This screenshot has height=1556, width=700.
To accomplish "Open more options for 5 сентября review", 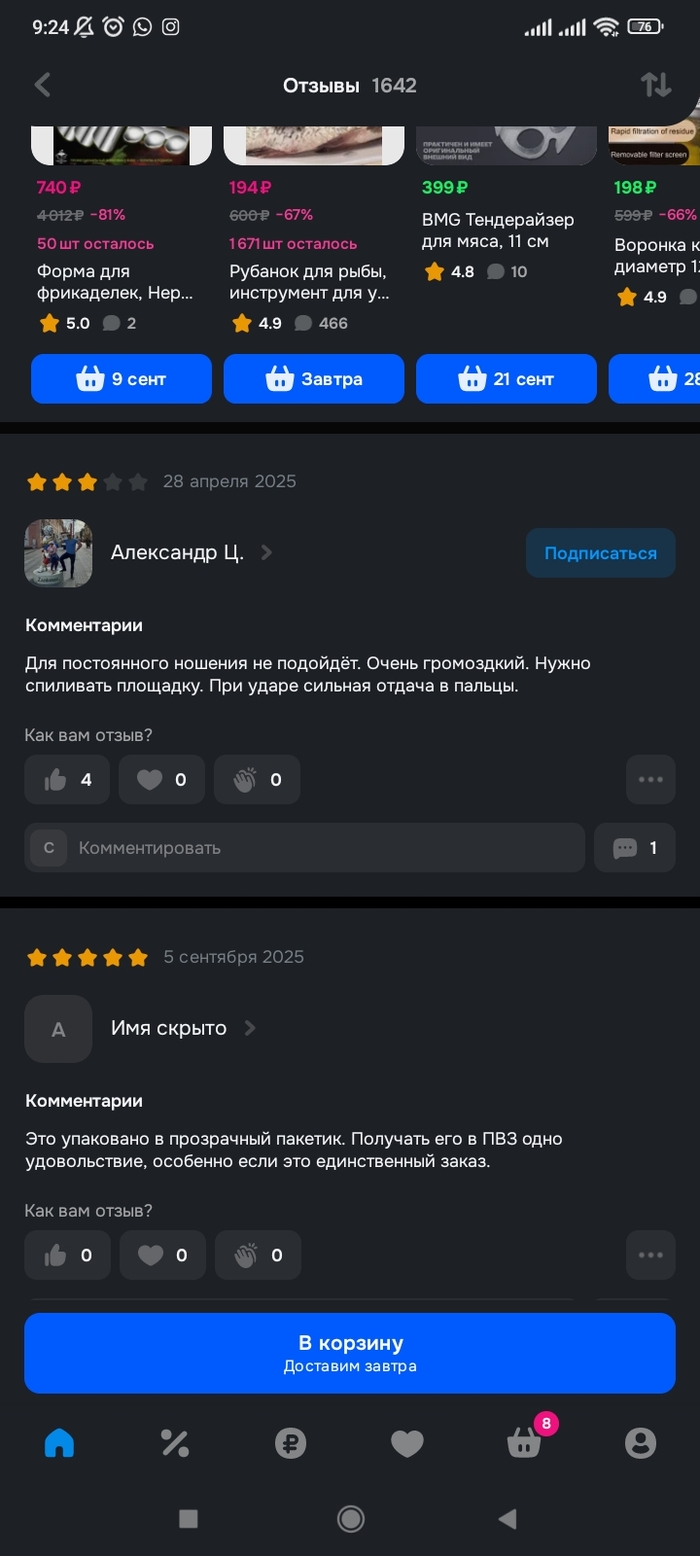I will [x=651, y=1255].
